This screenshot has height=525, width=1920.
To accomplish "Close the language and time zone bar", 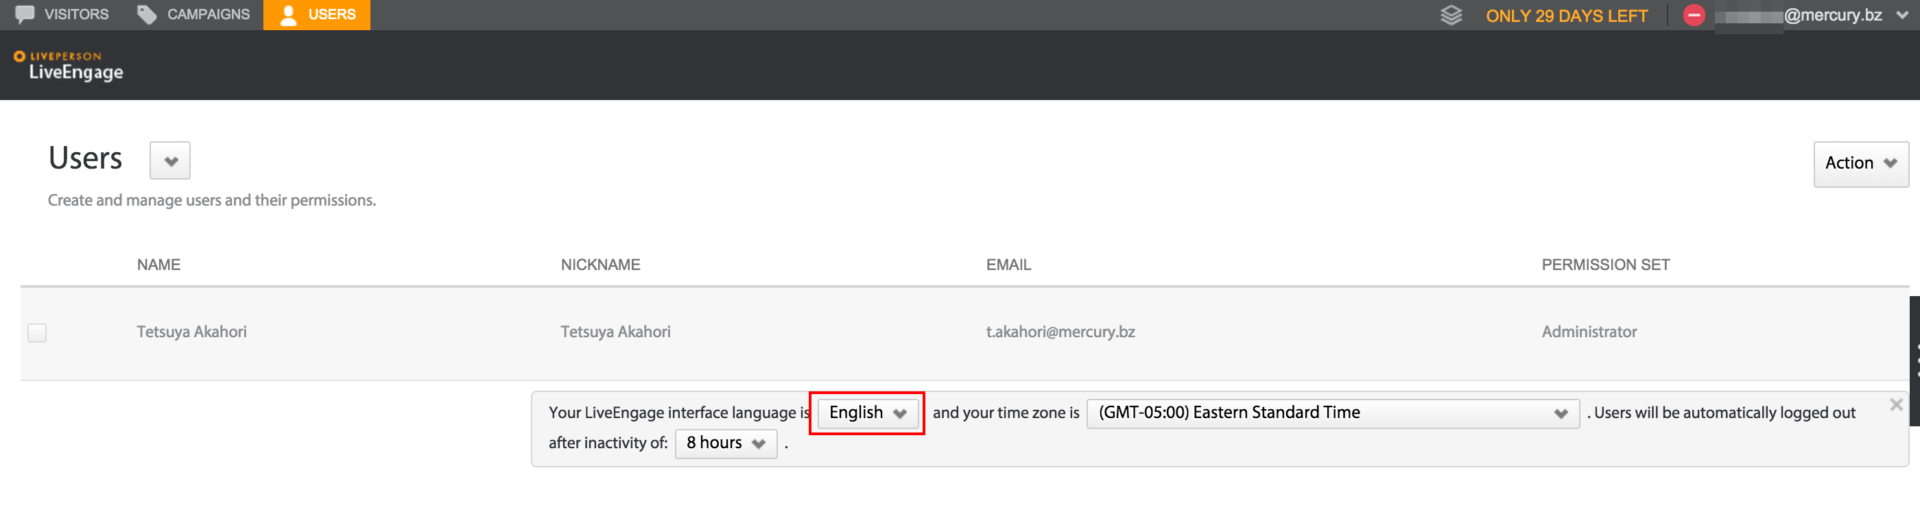I will point(1895,405).
